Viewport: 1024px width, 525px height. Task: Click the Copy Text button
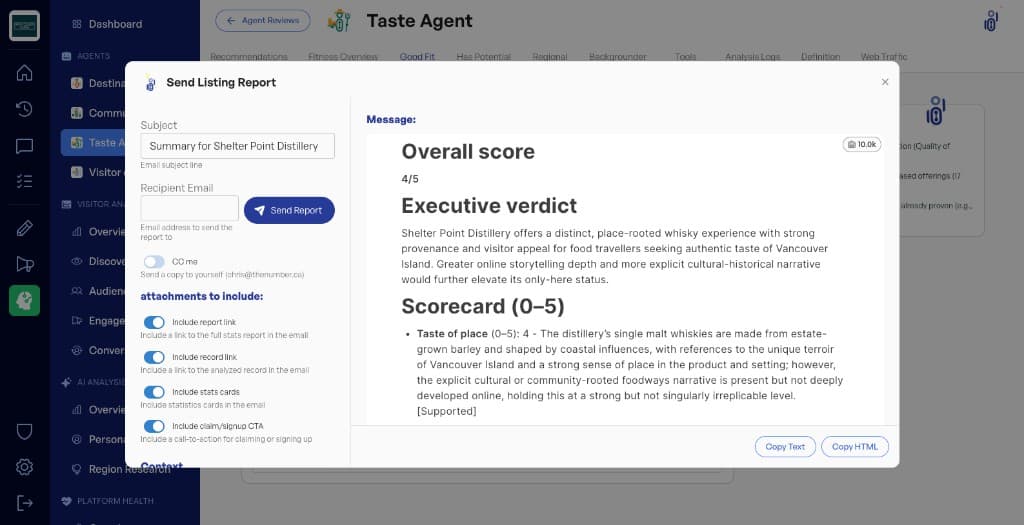pyautogui.click(x=785, y=447)
